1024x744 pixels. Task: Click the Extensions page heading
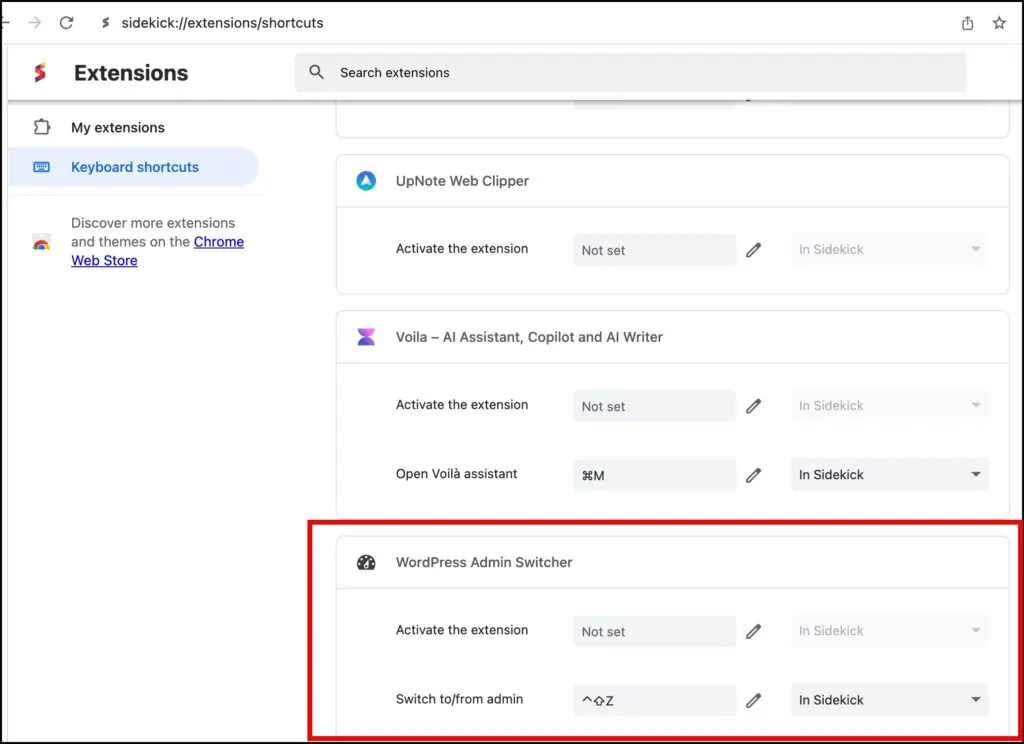pyautogui.click(x=131, y=73)
